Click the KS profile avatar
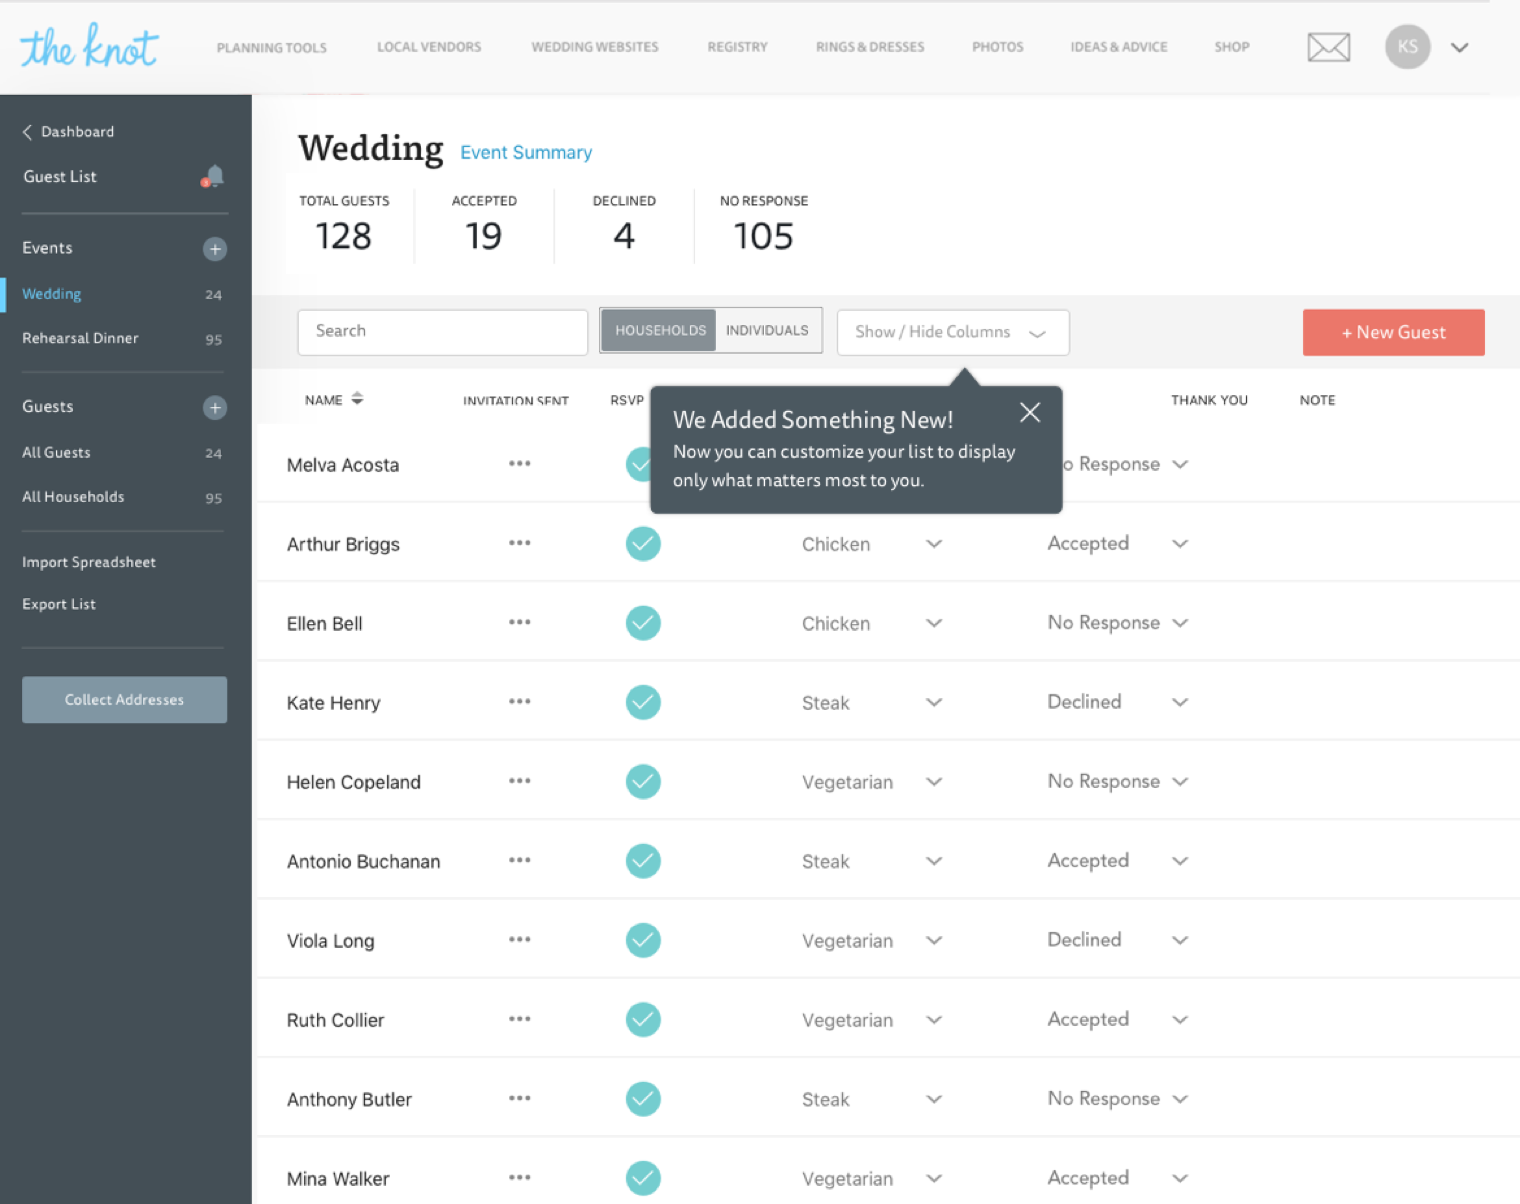Viewport: 1520px width, 1204px height. click(x=1407, y=47)
